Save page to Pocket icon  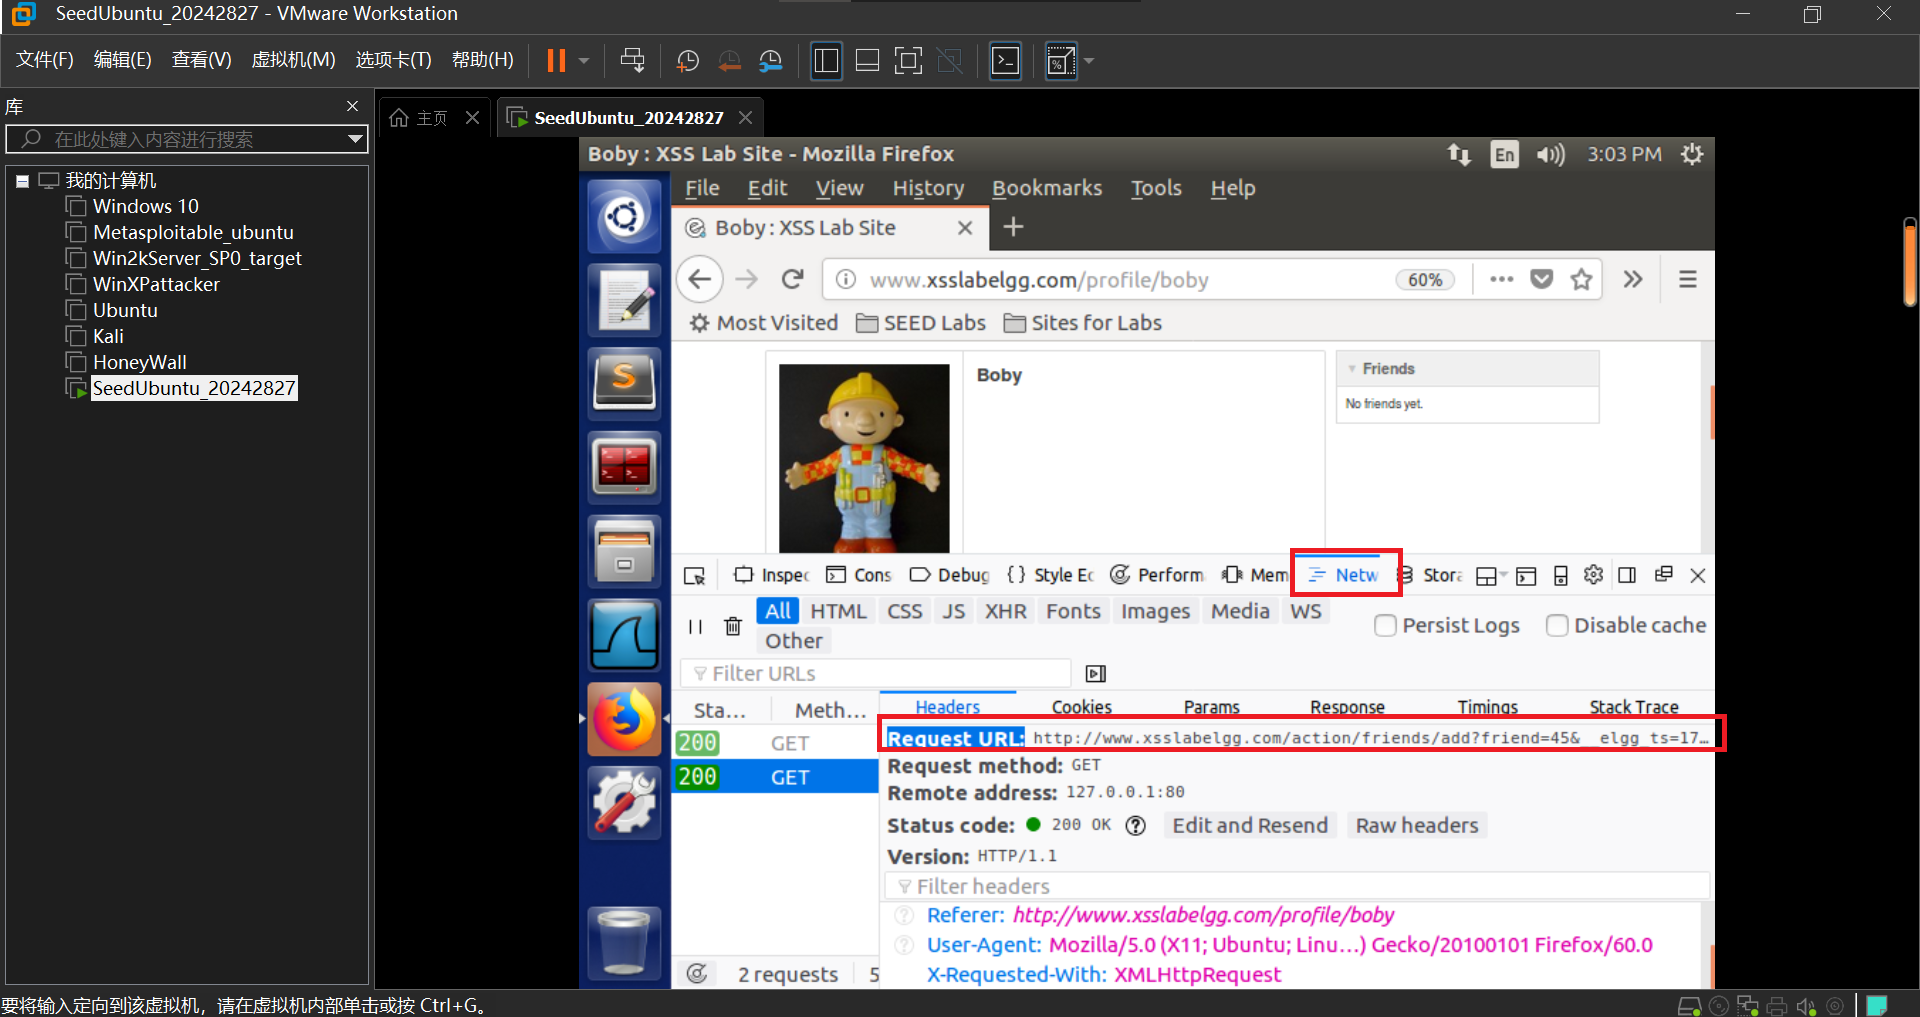tap(1542, 279)
